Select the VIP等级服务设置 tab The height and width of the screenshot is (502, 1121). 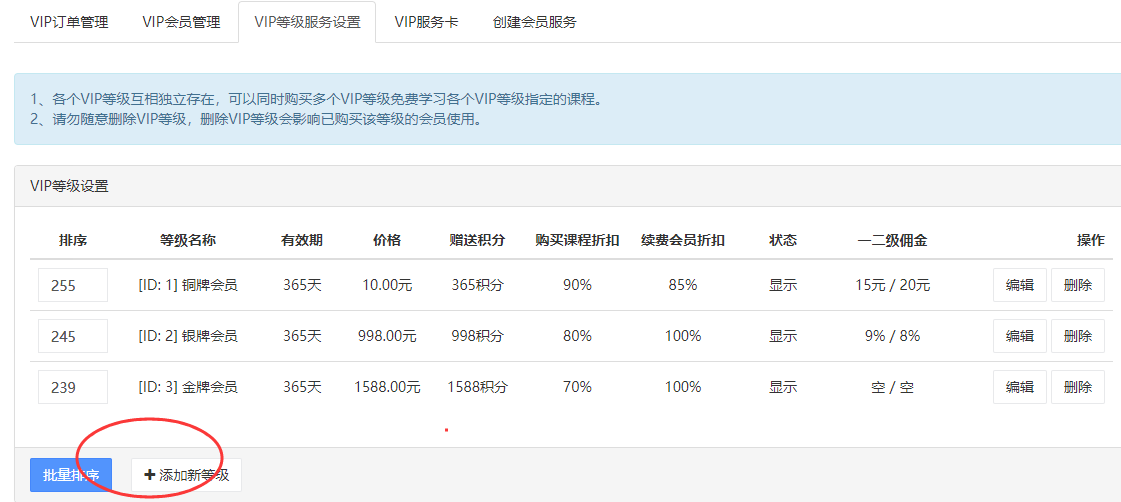point(307,22)
